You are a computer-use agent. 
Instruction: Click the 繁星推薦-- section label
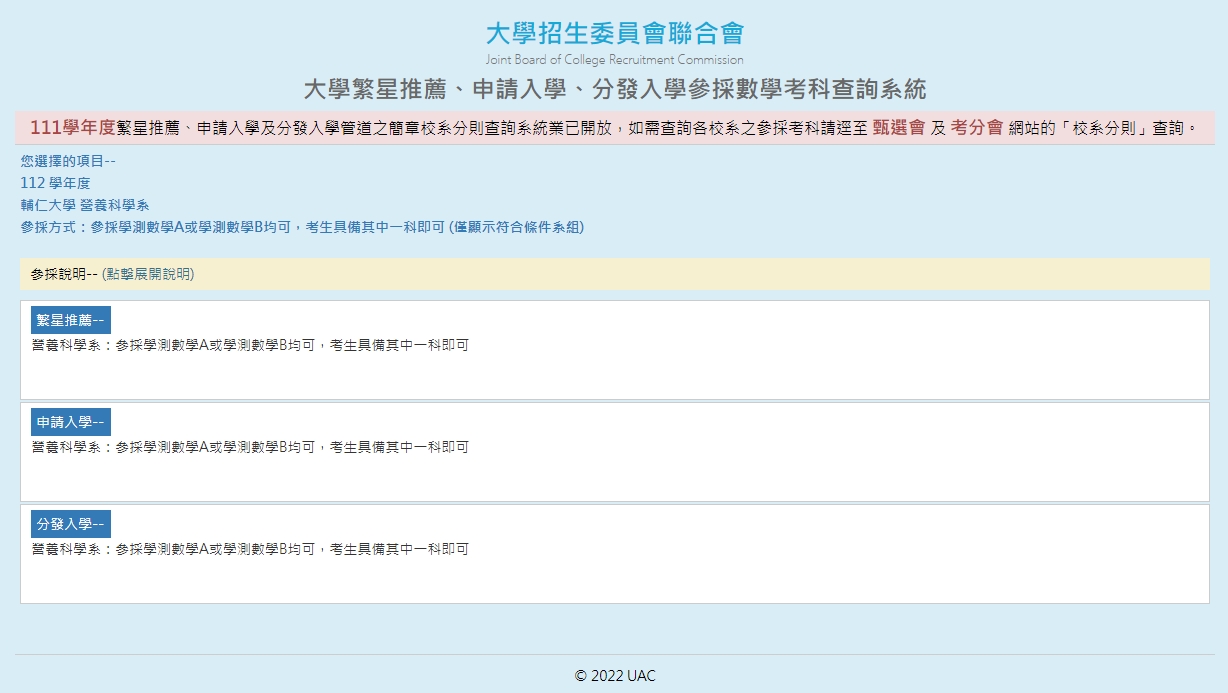pyautogui.click(x=71, y=320)
